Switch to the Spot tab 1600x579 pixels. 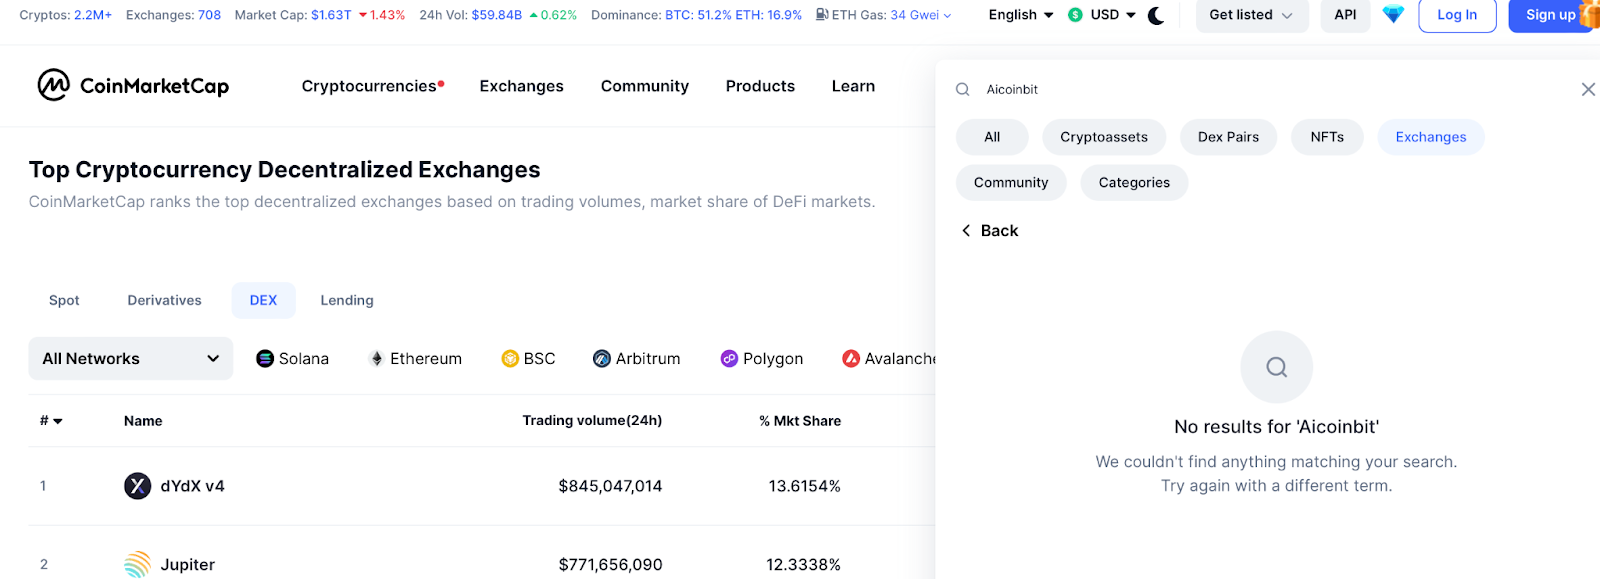point(64,300)
